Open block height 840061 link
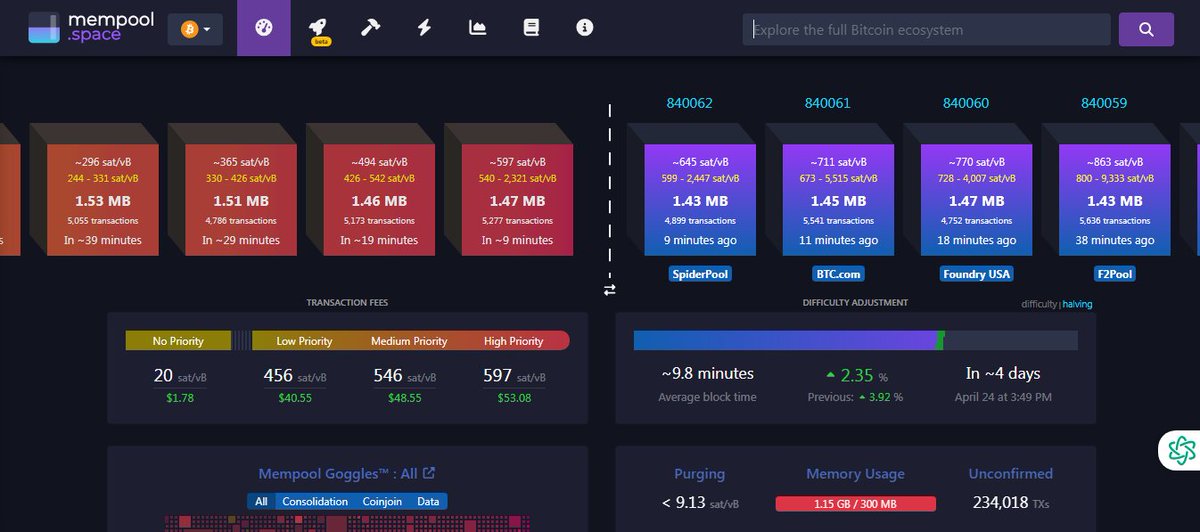 [x=827, y=103]
